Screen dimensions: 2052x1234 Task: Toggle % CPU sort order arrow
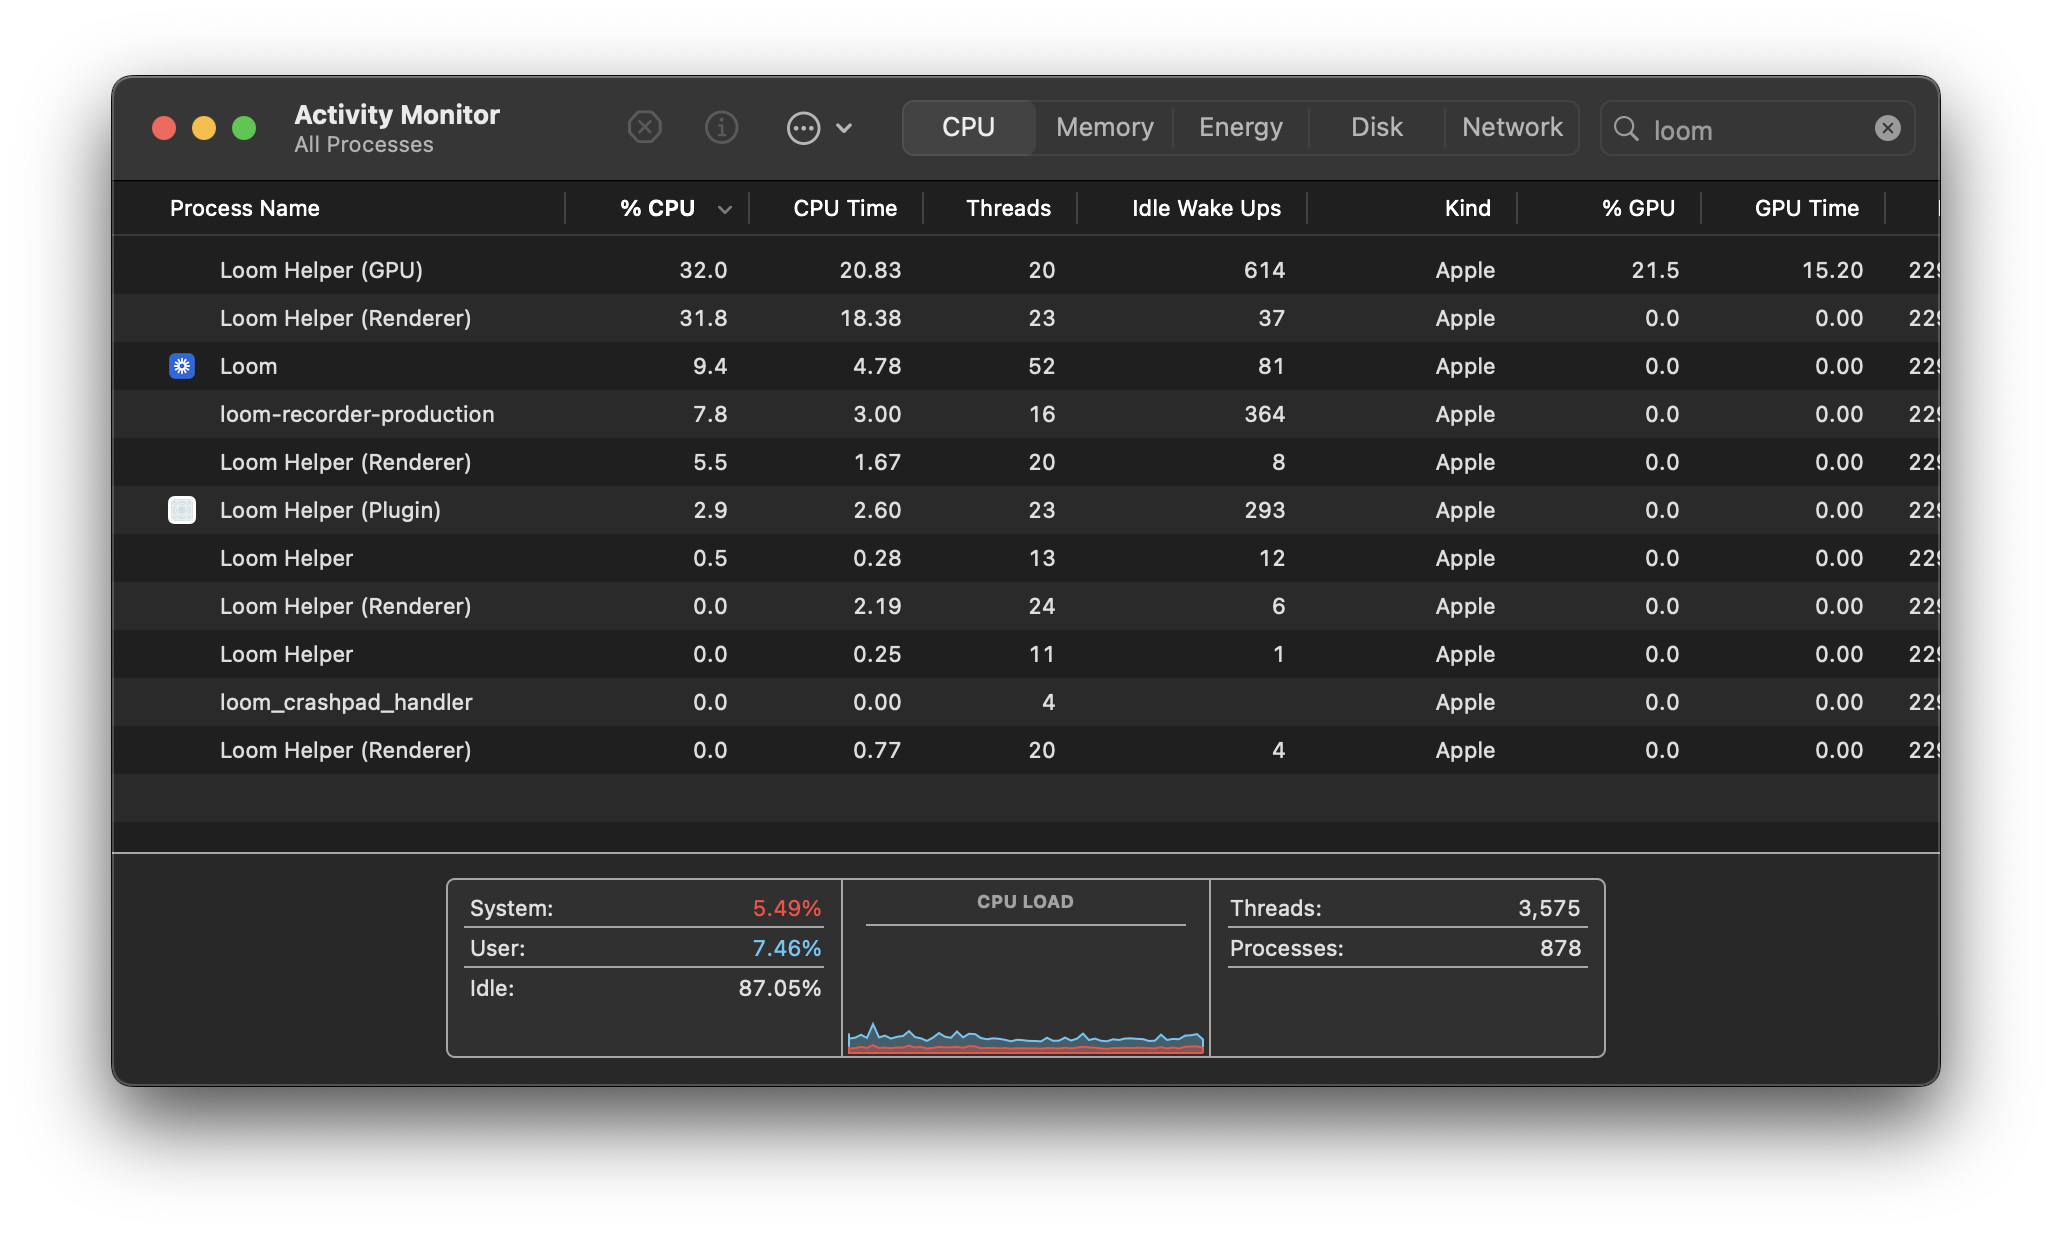725,209
